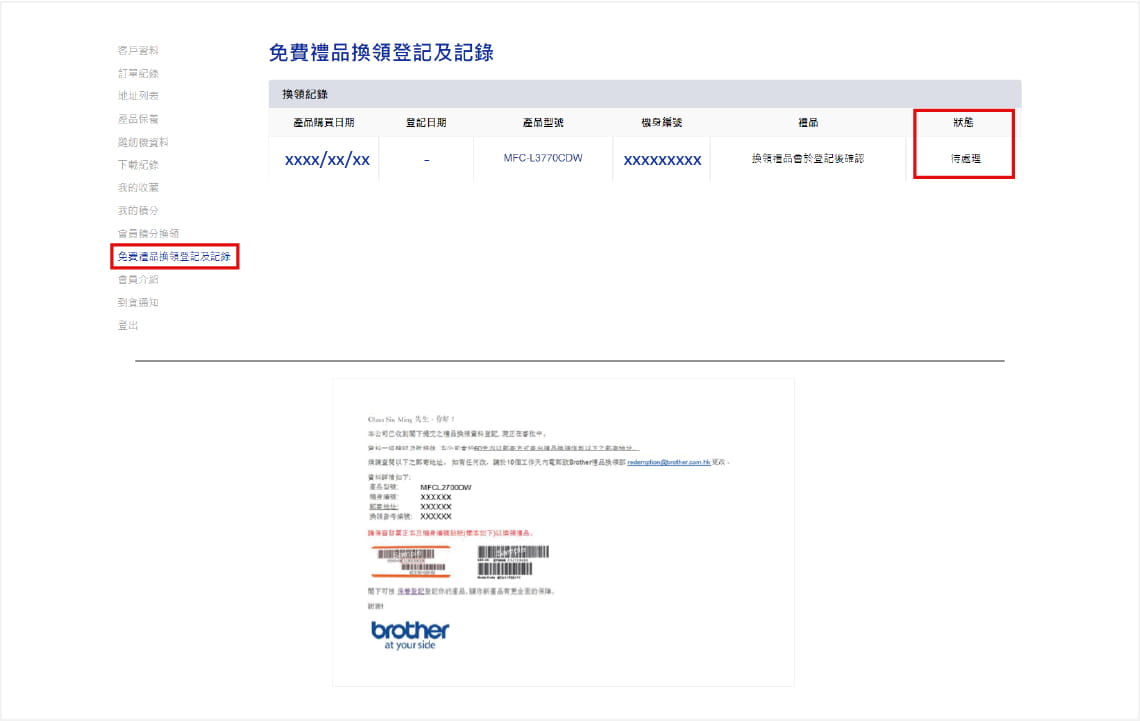This screenshot has height=721, width=1140.
Task: Check 我的積分 in the sidebar
Action: [138, 211]
